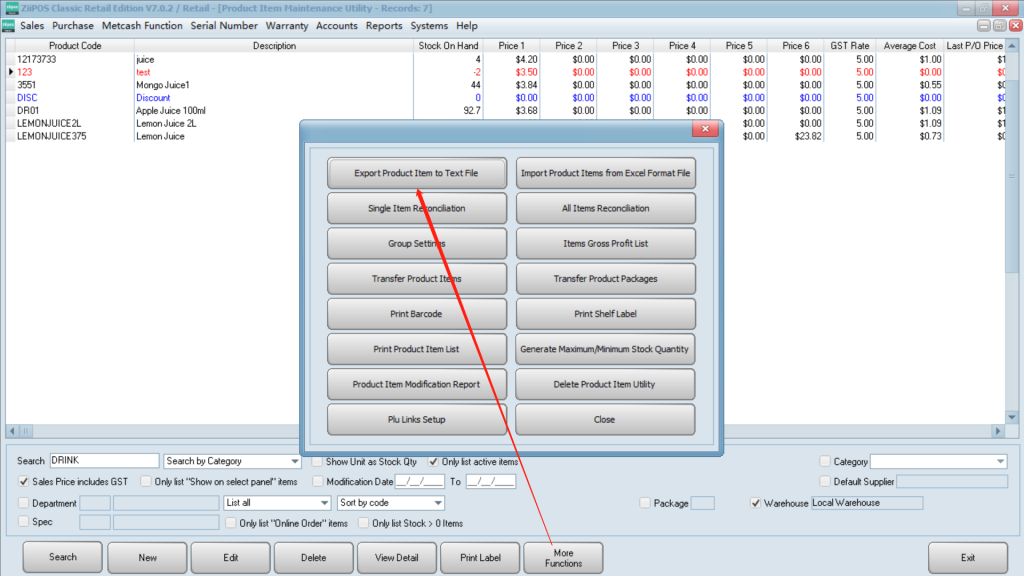Open the Metcash Function menu
The height and width of the screenshot is (576, 1024).
pos(142,26)
